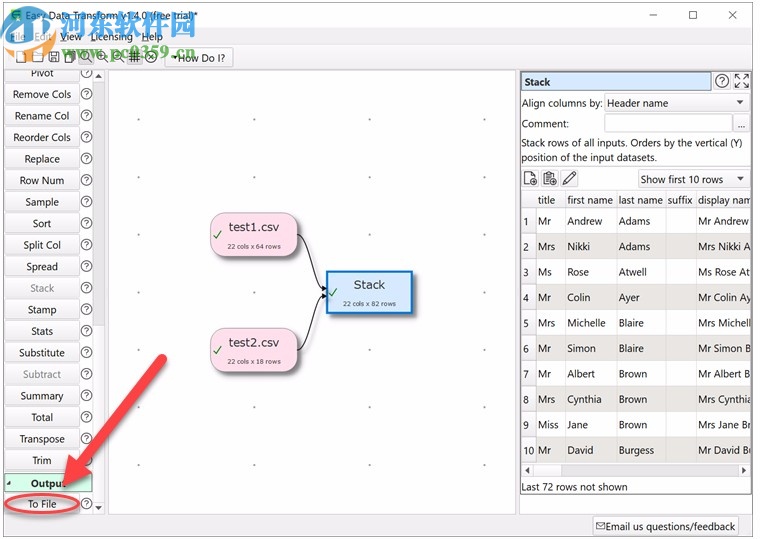
Task: Click the Transpose transform button
Action: coord(42,439)
